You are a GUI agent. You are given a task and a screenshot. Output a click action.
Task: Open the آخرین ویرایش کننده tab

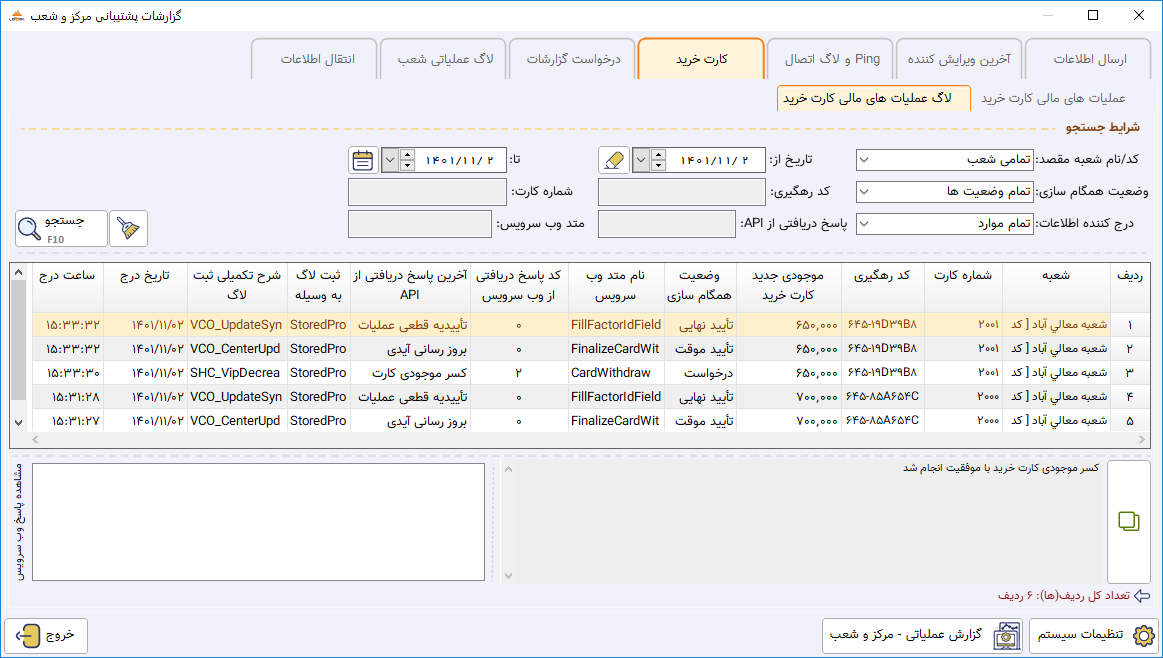tap(959, 59)
